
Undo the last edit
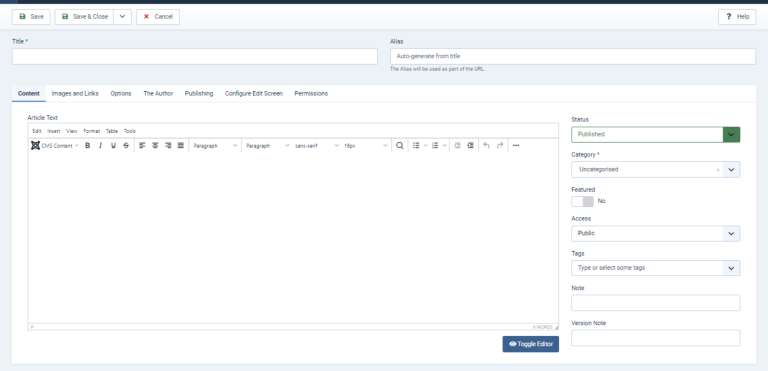486,146
